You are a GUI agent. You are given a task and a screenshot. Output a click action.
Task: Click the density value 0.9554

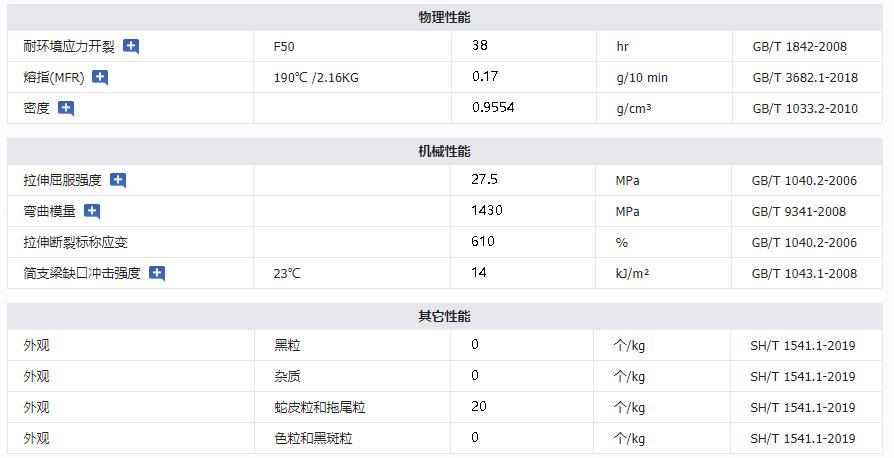[x=493, y=108]
